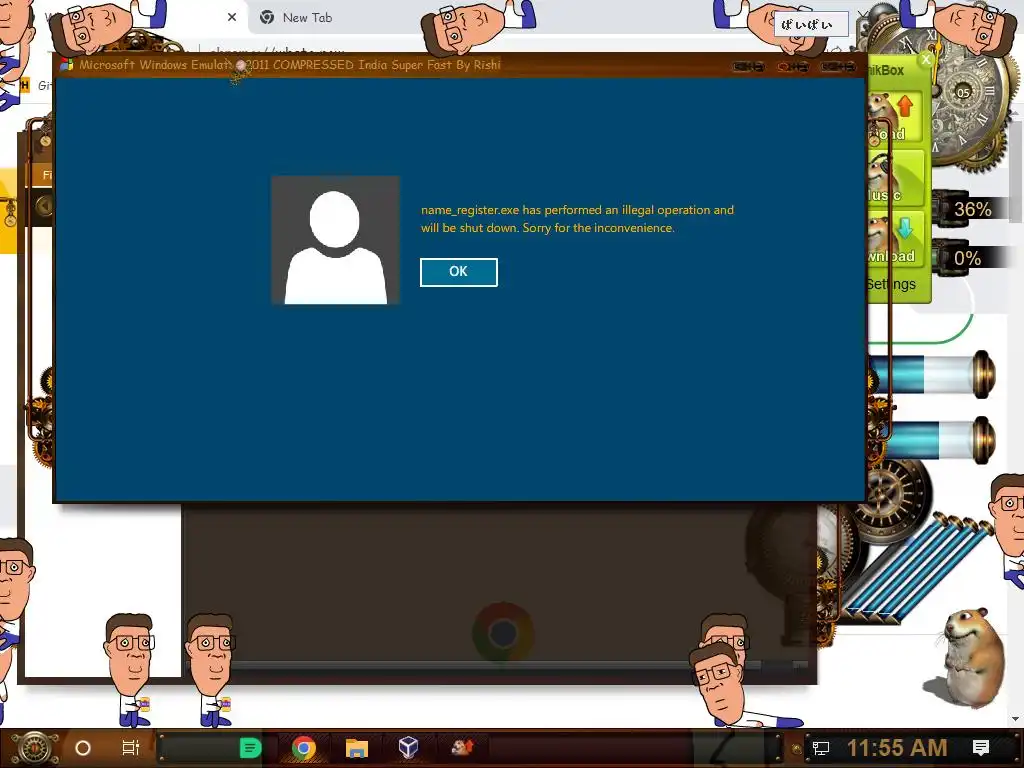The height and width of the screenshot is (768, 1024).
Task: Close the green box widget with the X
Action: pyautogui.click(x=925, y=60)
